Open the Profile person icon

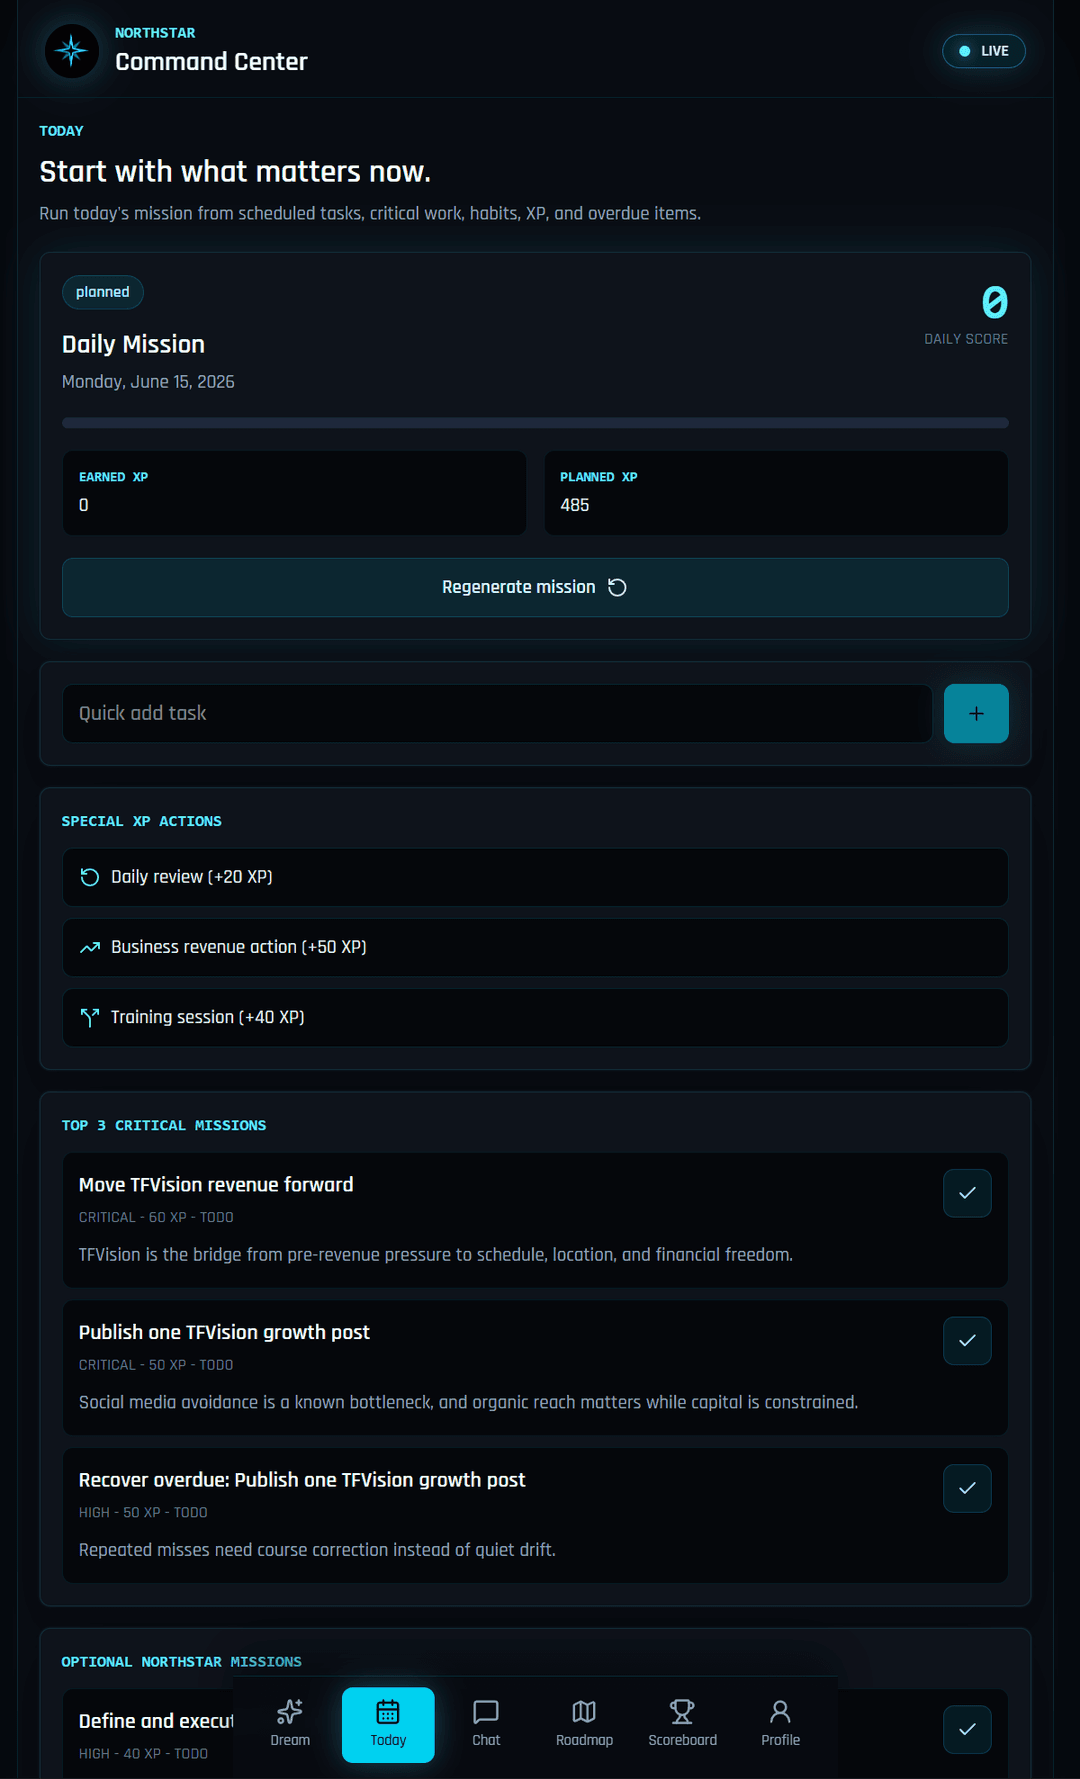(780, 1711)
